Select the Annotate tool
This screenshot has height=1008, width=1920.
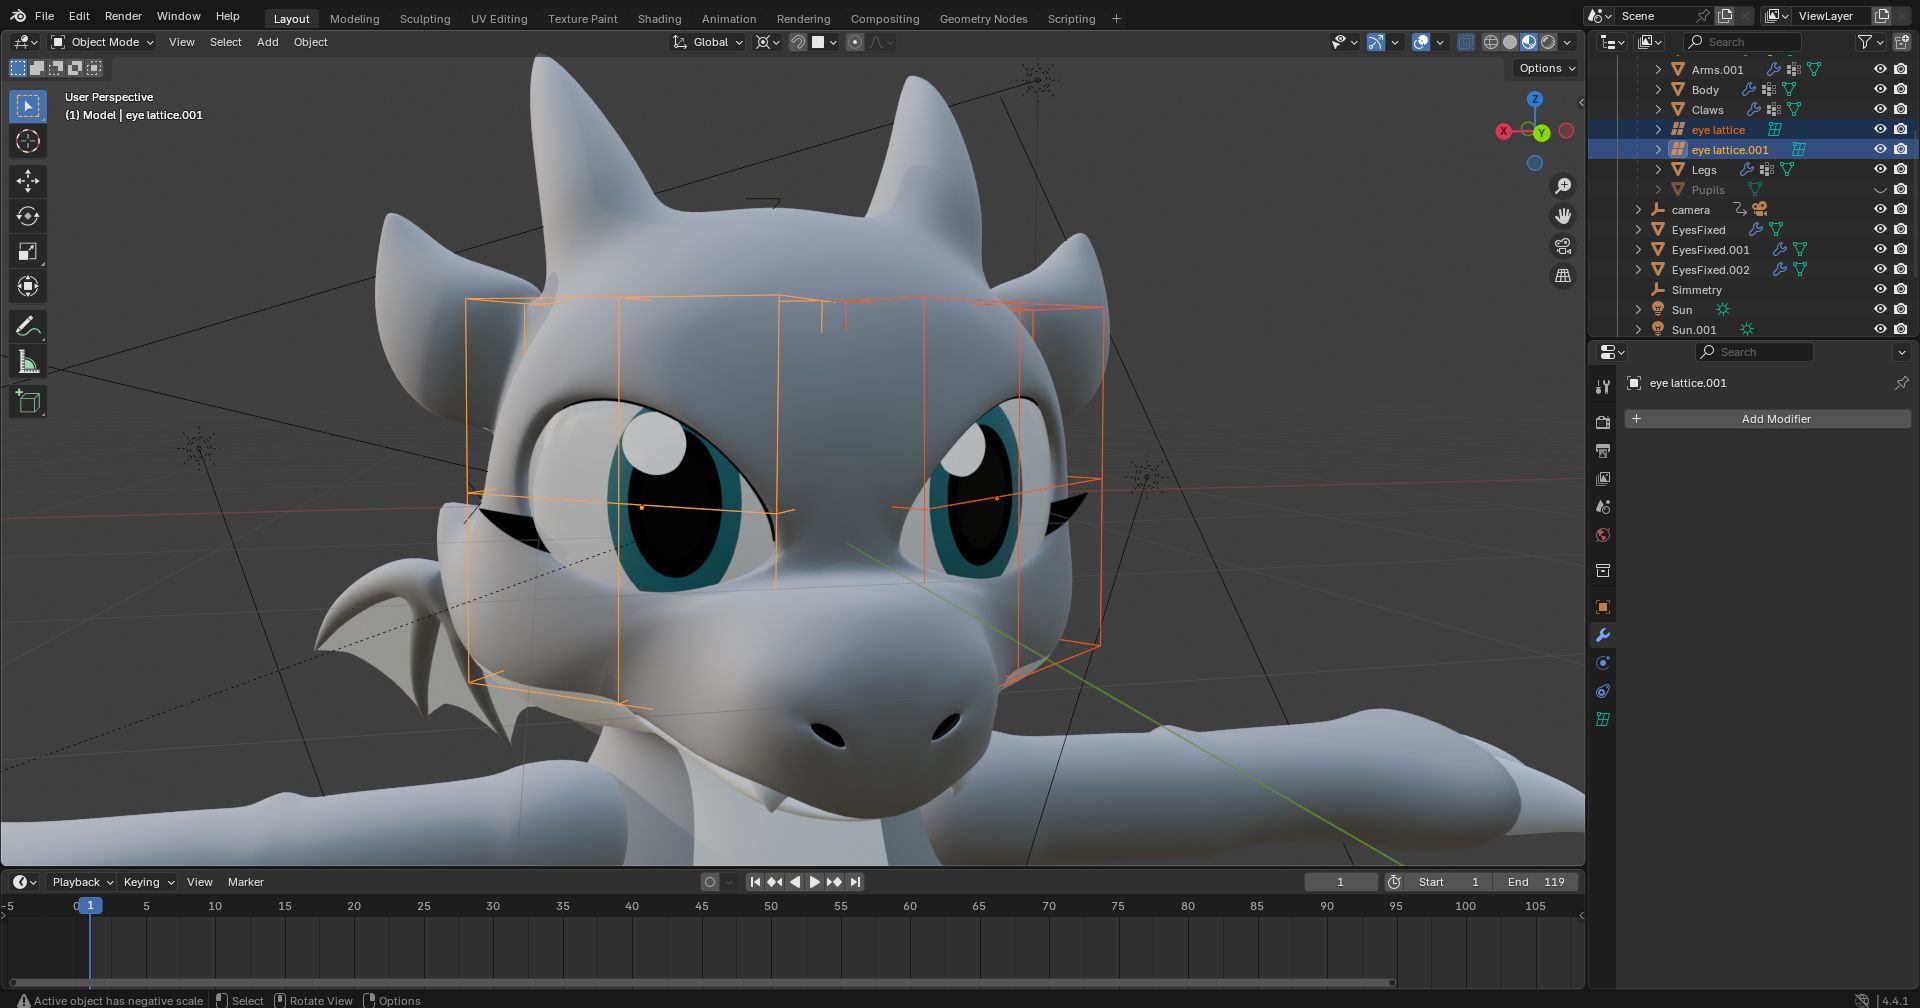pyautogui.click(x=28, y=326)
